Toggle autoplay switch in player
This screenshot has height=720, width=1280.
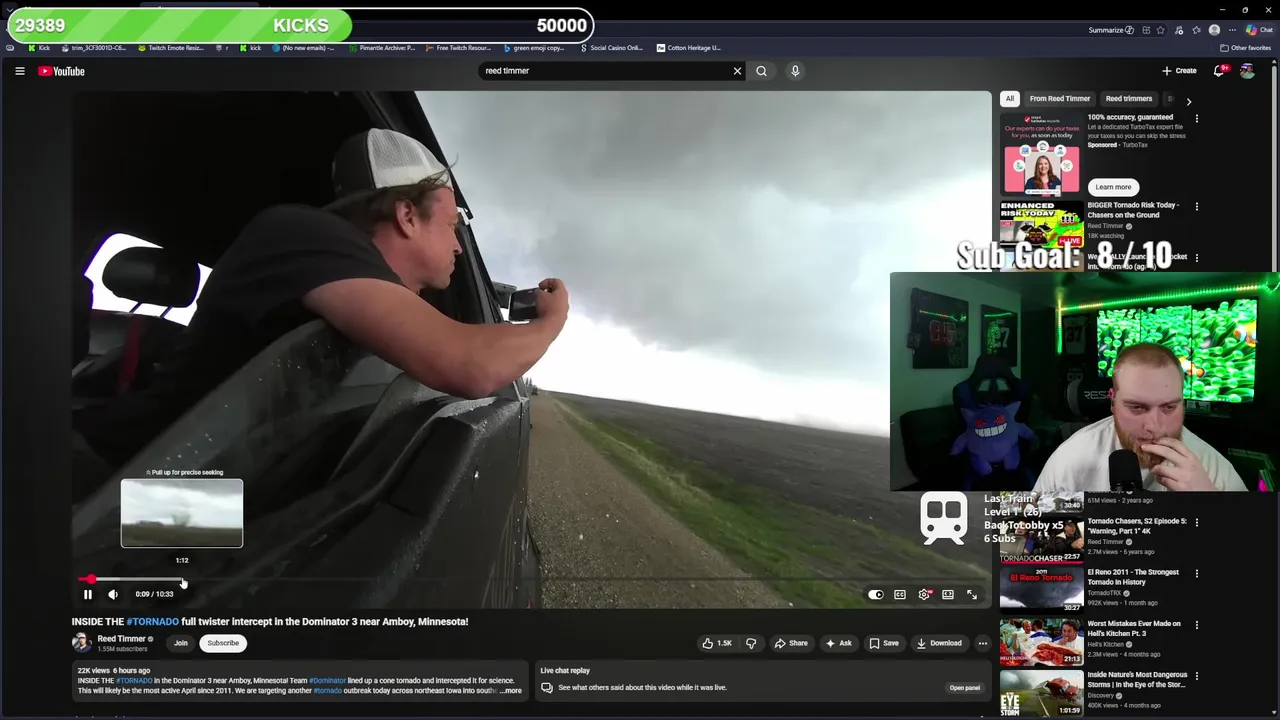click(x=875, y=594)
